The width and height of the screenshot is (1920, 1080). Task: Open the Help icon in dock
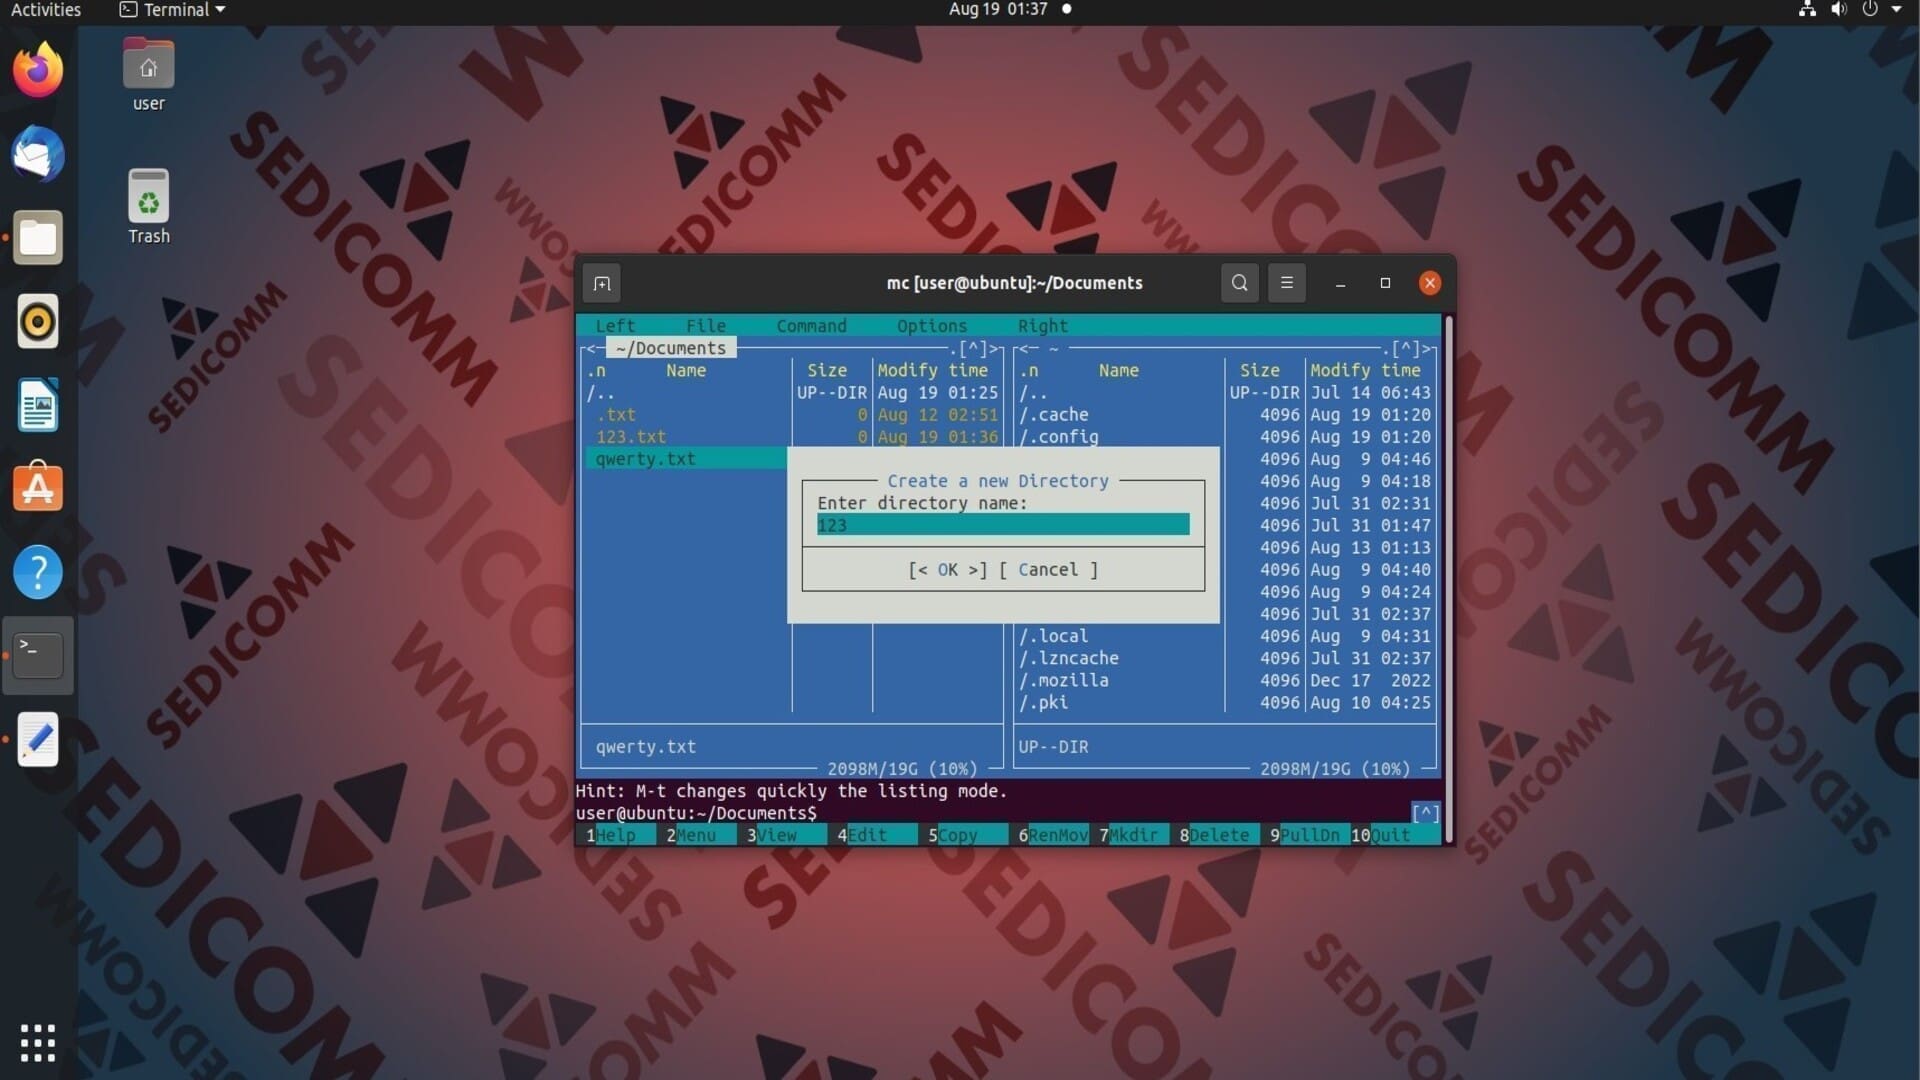click(38, 572)
